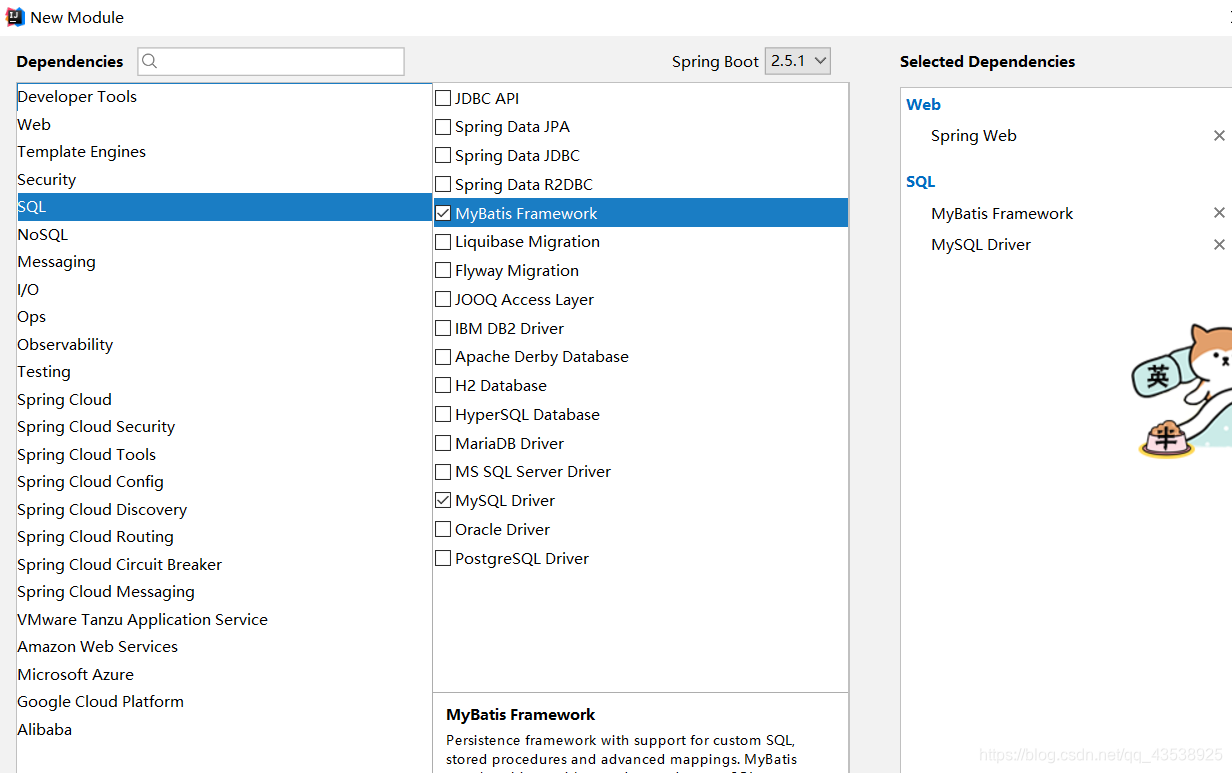Viewport: 1232px width, 773px height.
Task: Uncheck the MyBatis Framework checkbox
Action: pos(443,213)
